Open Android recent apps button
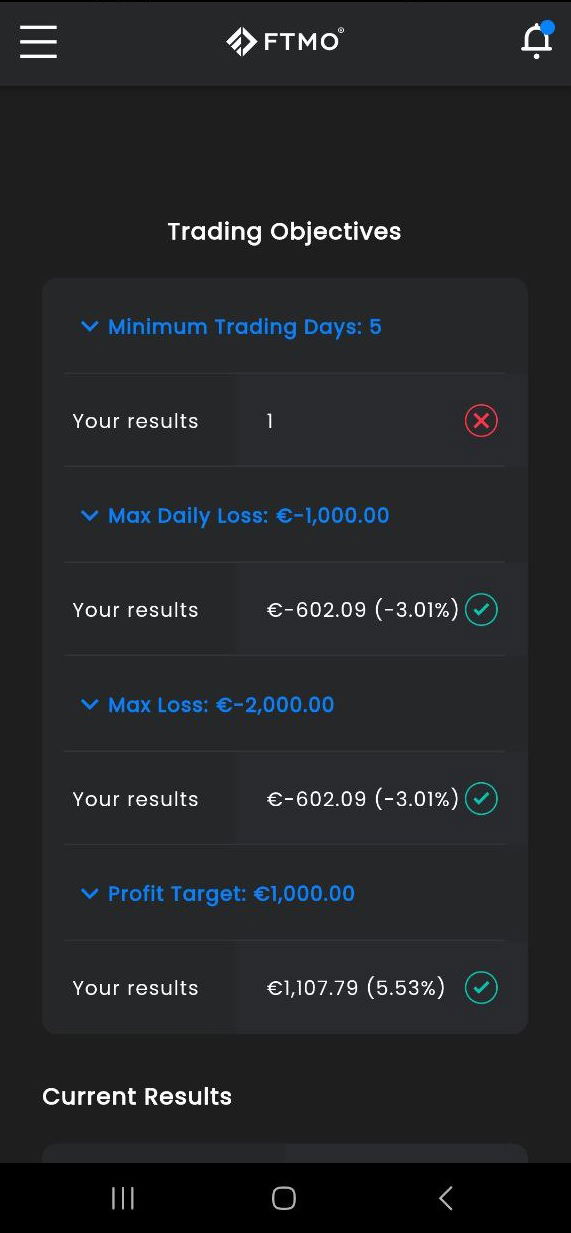This screenshot has height=1233, width=571. 123,1198
